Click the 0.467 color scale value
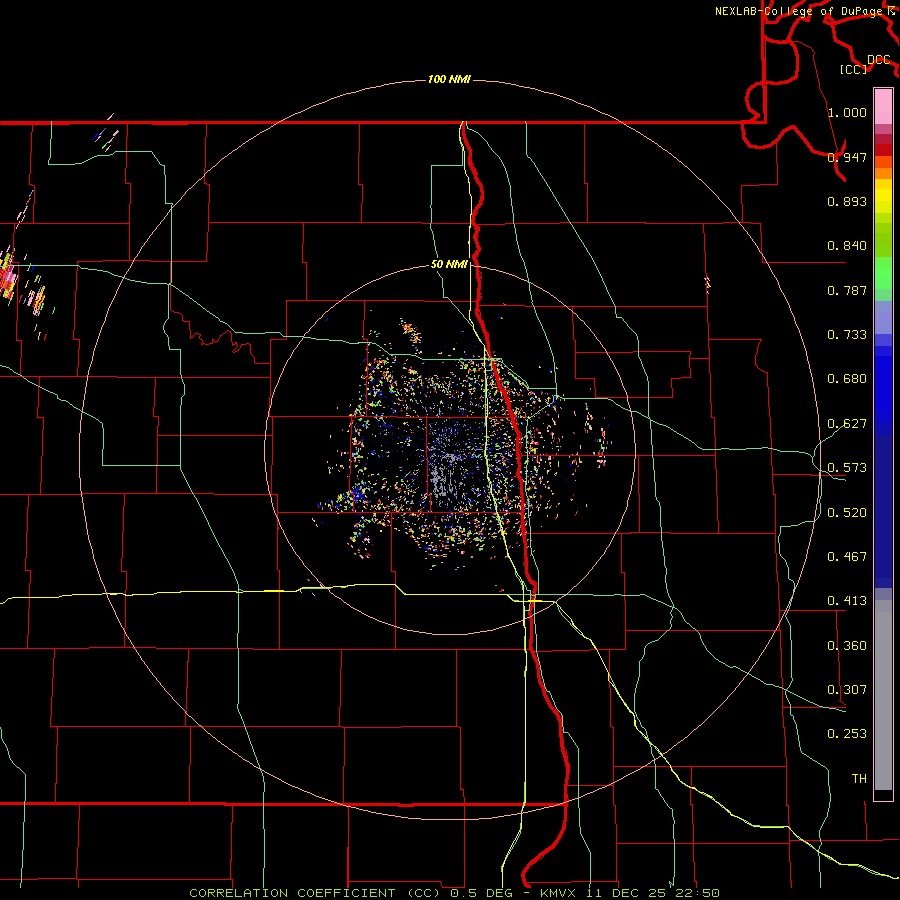 tap(847, 557)
